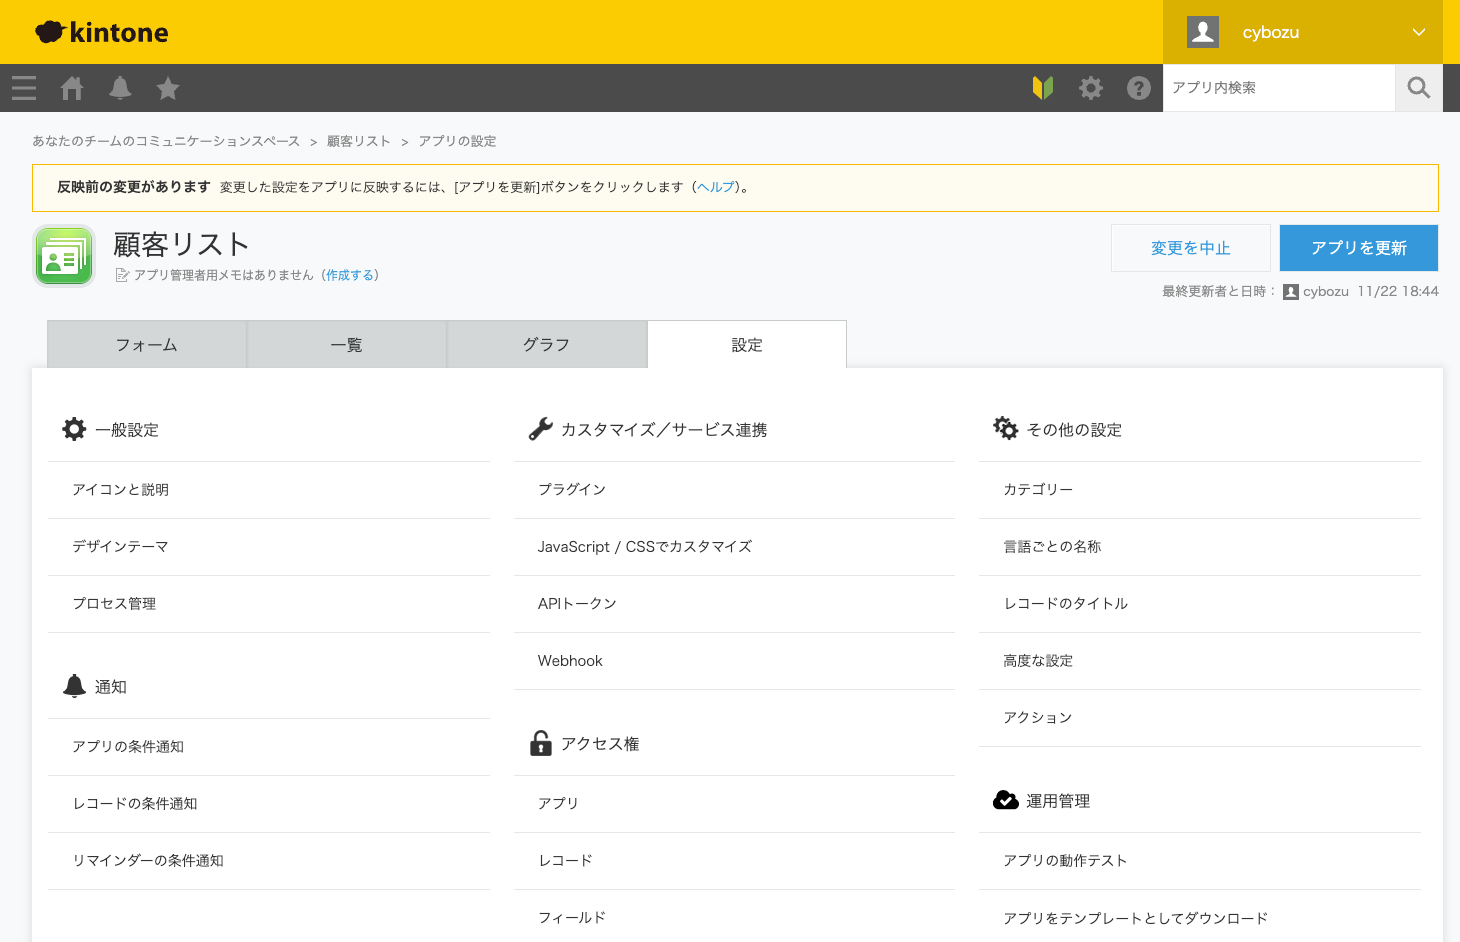Click the cloud icon beside 運用管理

1006,800
